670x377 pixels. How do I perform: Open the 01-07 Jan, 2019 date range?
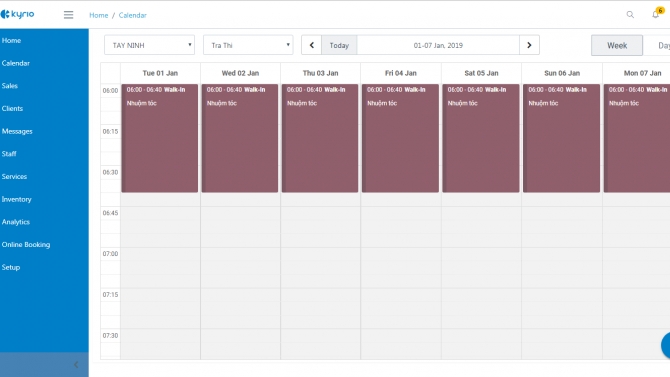(x=438, y=45)
